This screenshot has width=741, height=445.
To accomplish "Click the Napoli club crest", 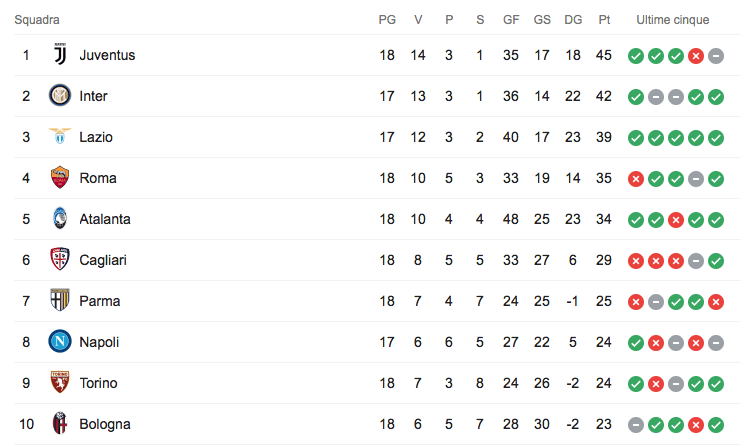I will pyautogui.click(x=59, y=342).
